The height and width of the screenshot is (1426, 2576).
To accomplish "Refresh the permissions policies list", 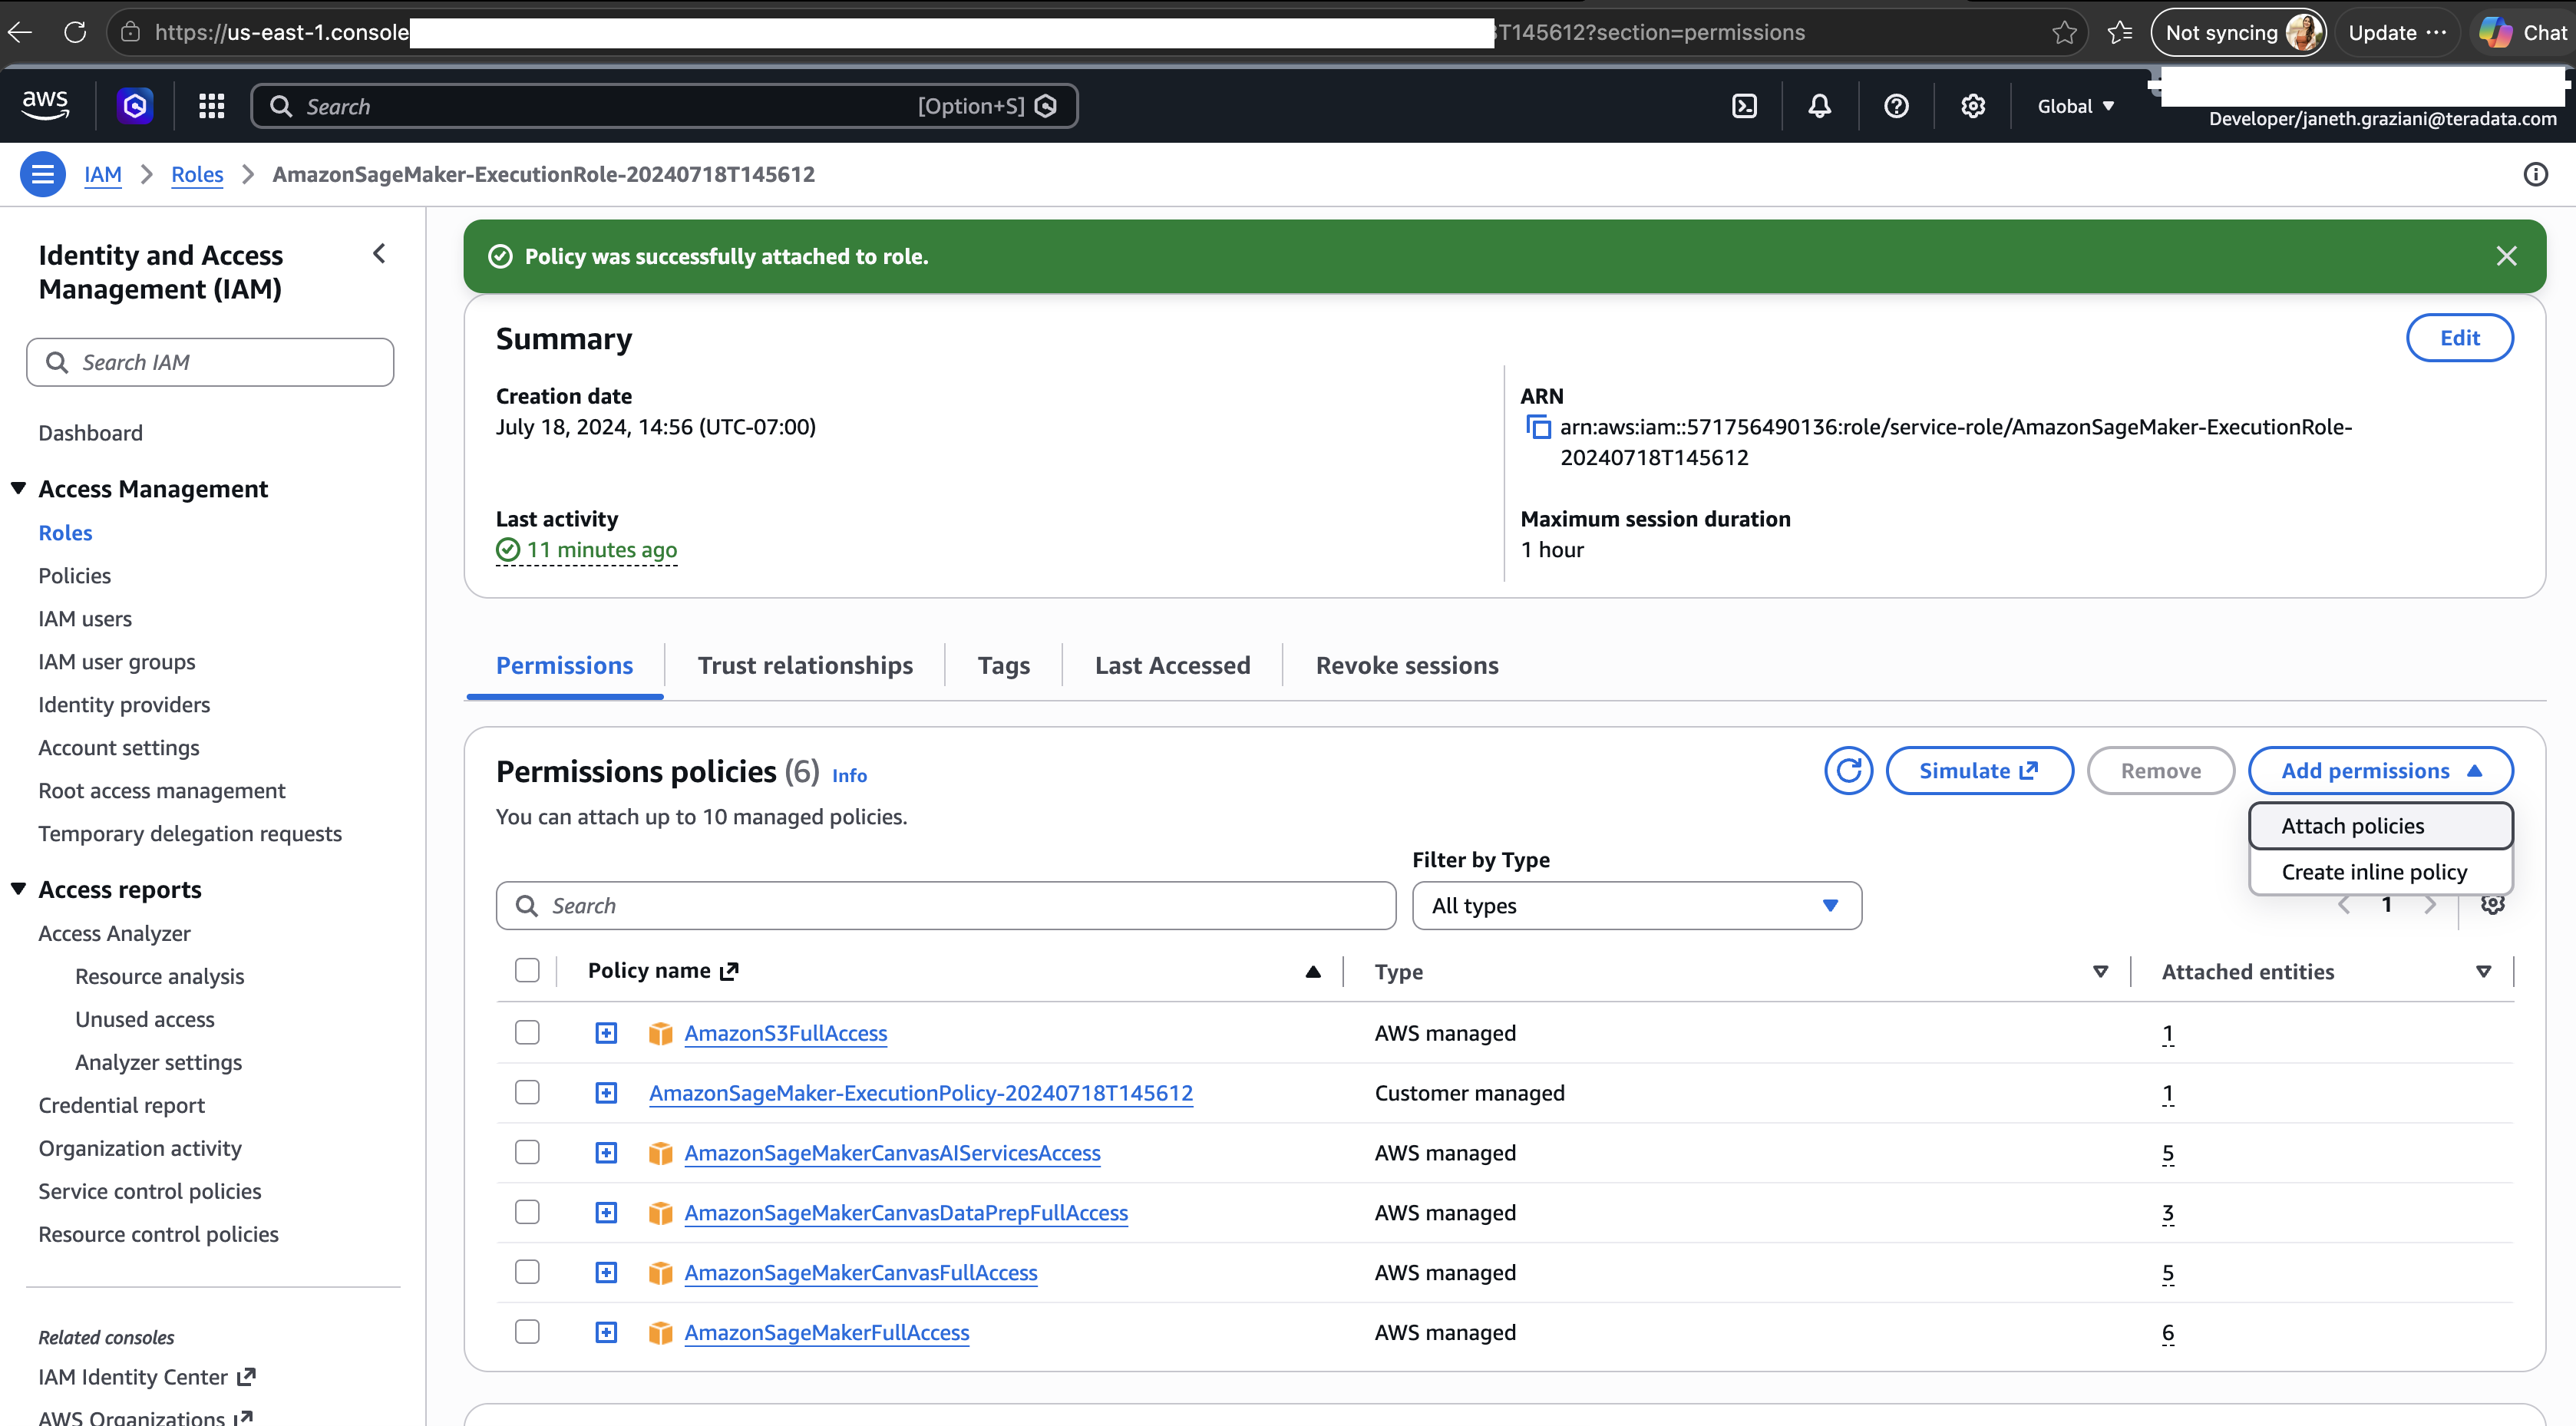I will (1848, 771).
